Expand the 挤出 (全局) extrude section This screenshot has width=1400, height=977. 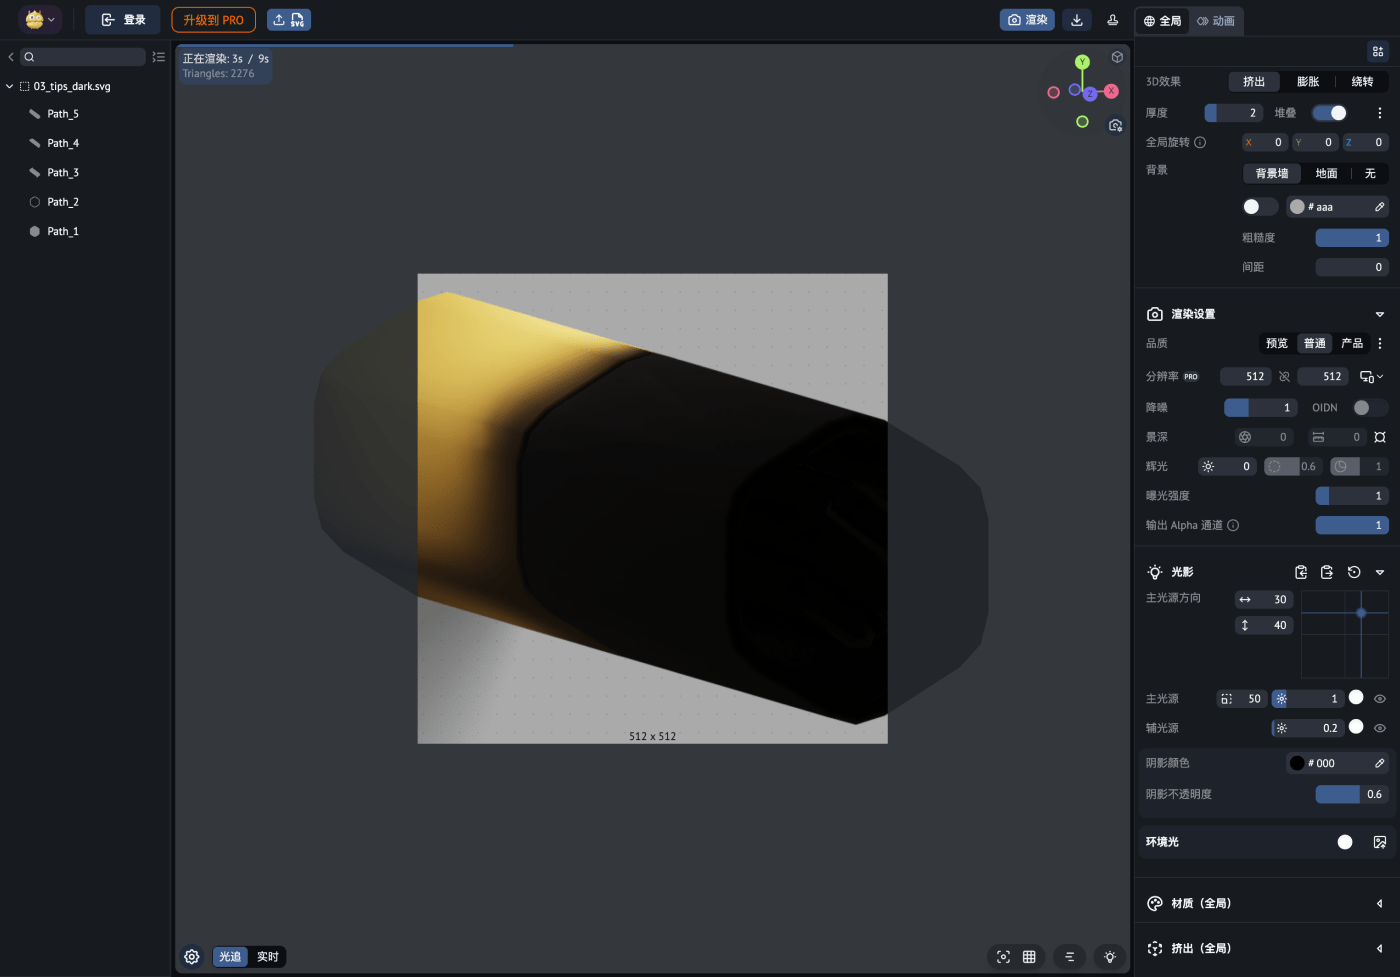(x=1379, y=949)
